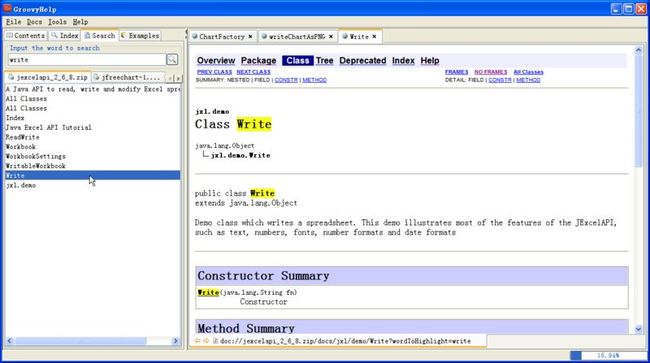Go back using the left arrow icon

click(197, 341)
